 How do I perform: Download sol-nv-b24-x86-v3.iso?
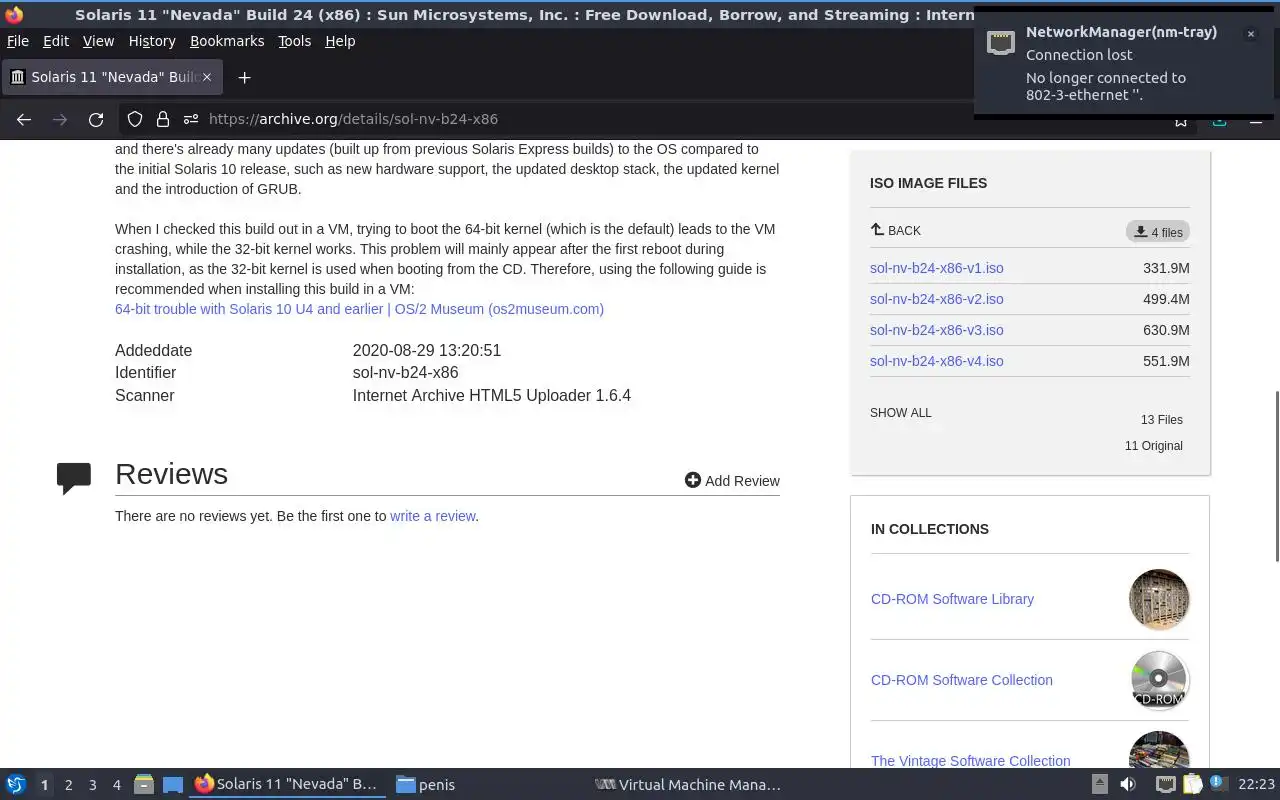pos(936,330)
